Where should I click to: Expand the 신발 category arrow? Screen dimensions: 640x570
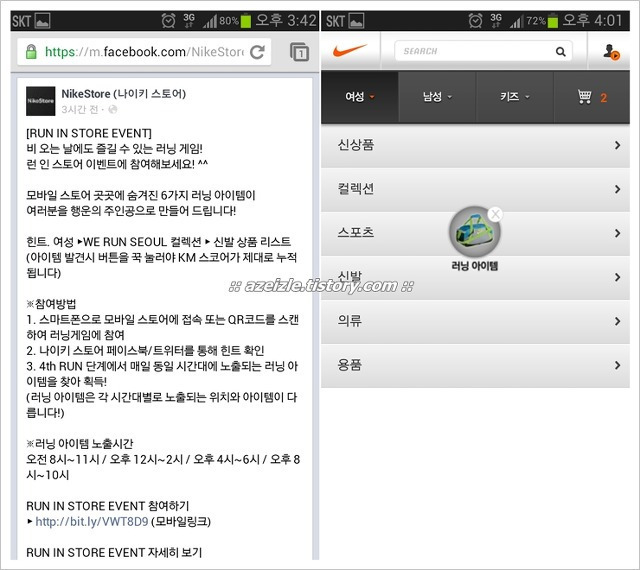pos(618,277)
